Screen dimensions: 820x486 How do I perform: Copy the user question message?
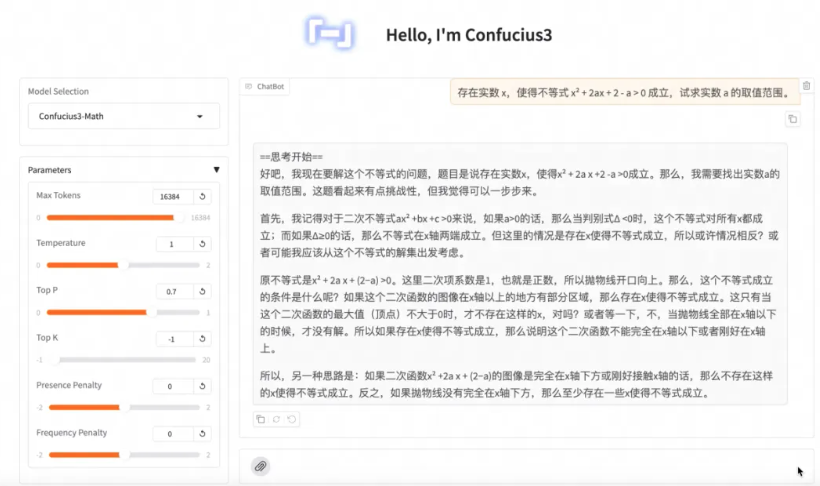[793, 119]
